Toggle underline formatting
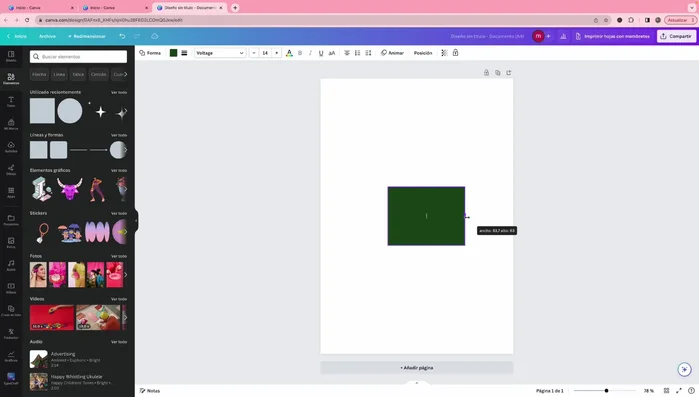This screenshot has width=699, height=397. coord(321,53)
